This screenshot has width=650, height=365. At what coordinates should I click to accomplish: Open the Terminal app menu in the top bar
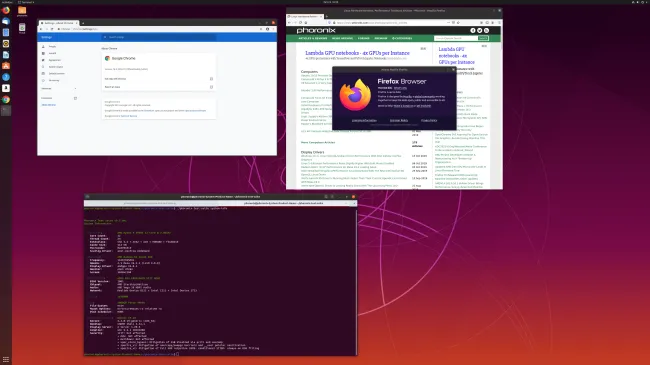point(26,2)
